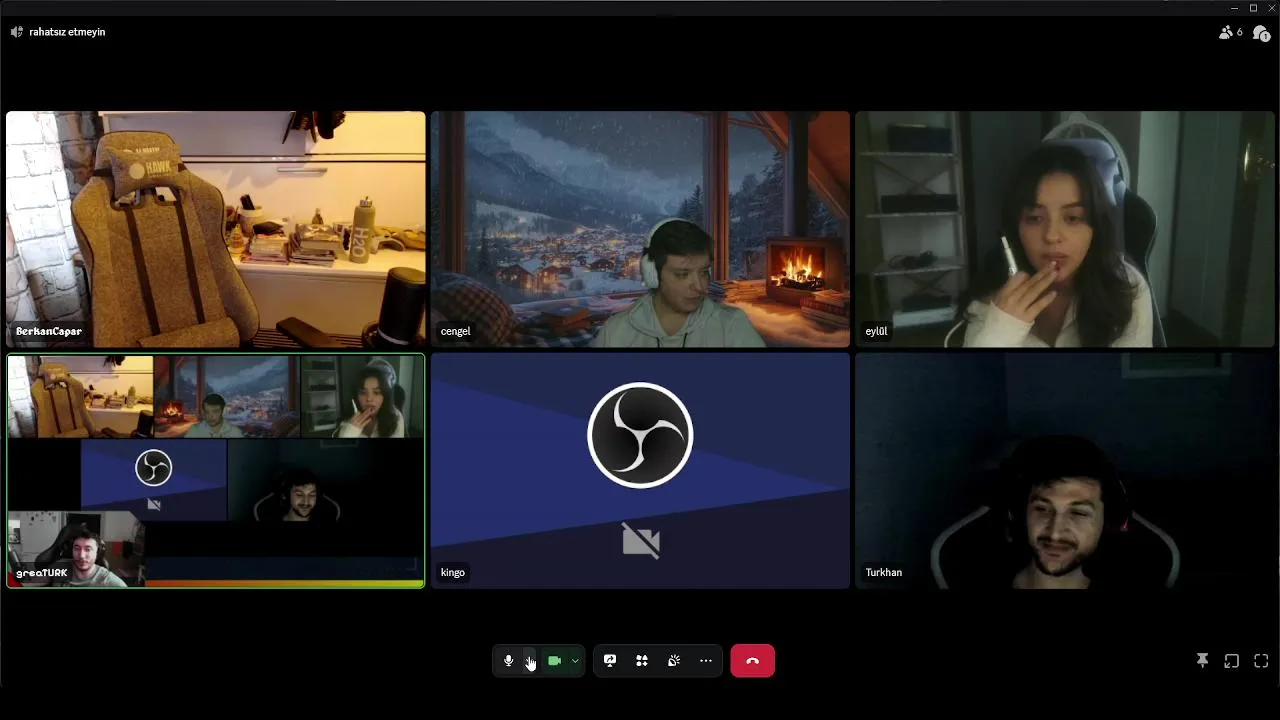The width and height of the screenshot is (1280, 720).
Task: Open the call chat icon with notification badge
Action: click(1261, 32)
